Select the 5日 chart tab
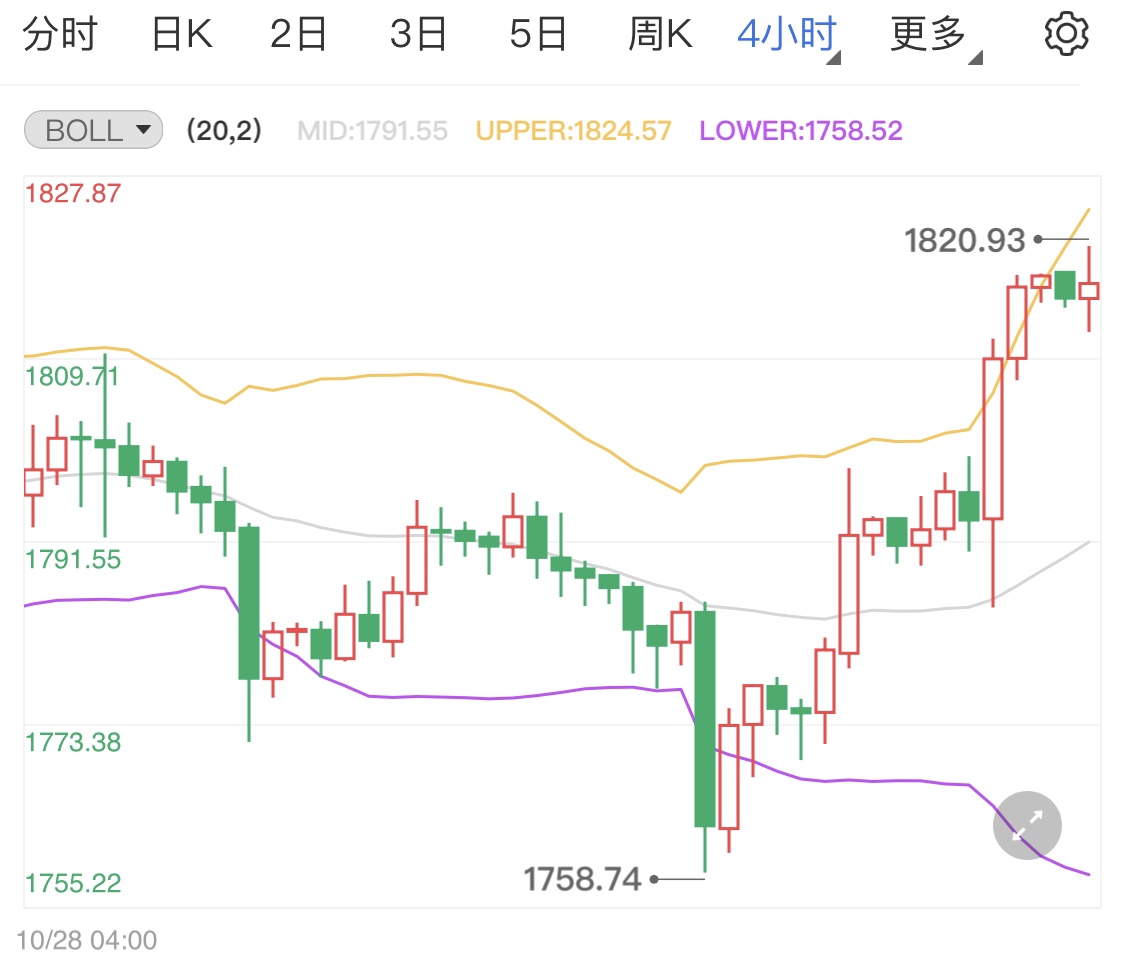The width and height of the screenshot is (1125, 964). click(x=538, y=34)
